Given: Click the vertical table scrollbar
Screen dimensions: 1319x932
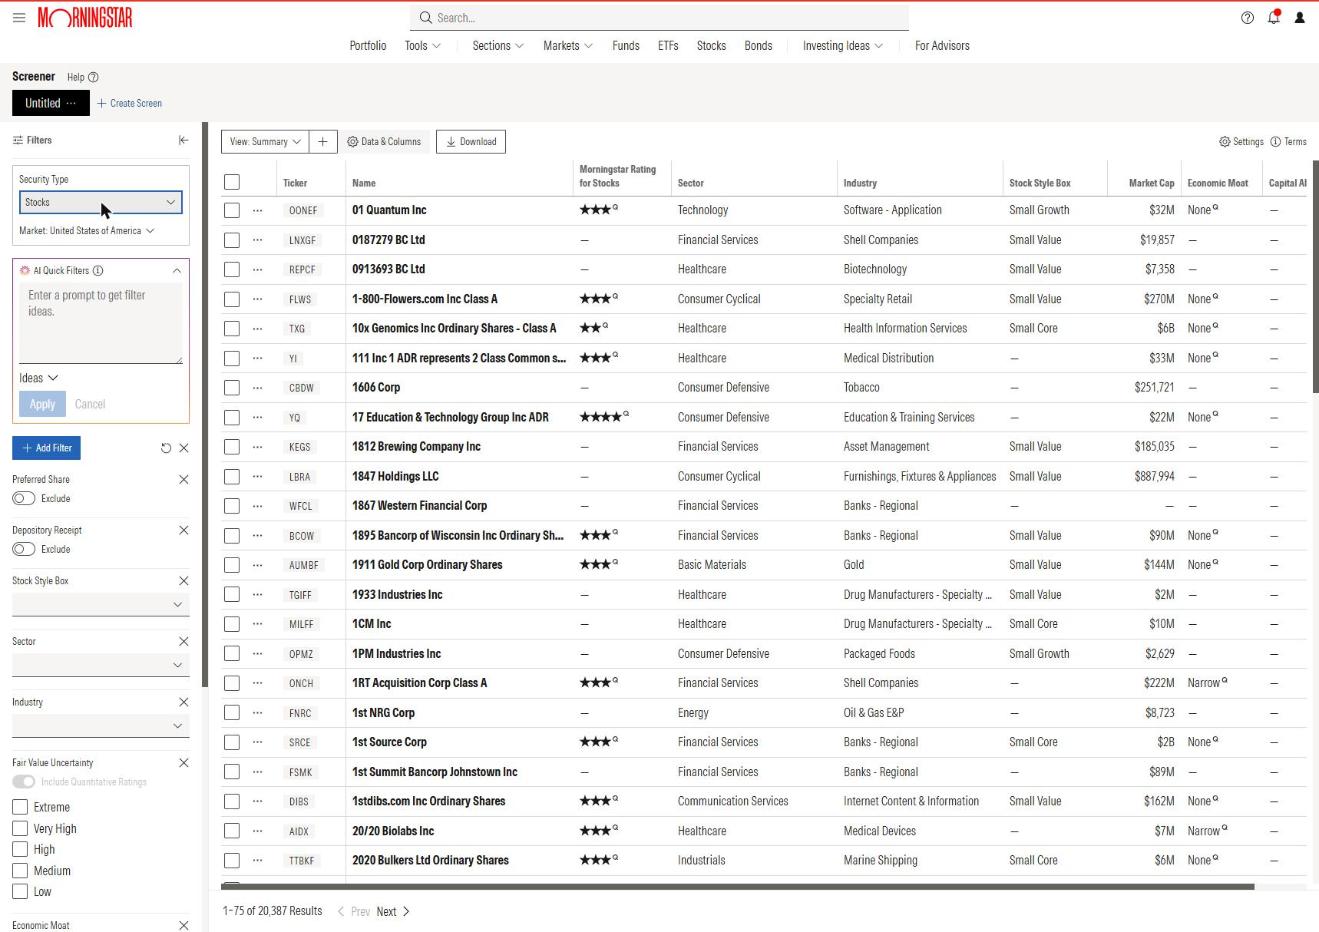Looking at the screenshot, I should click(1315, 277).
